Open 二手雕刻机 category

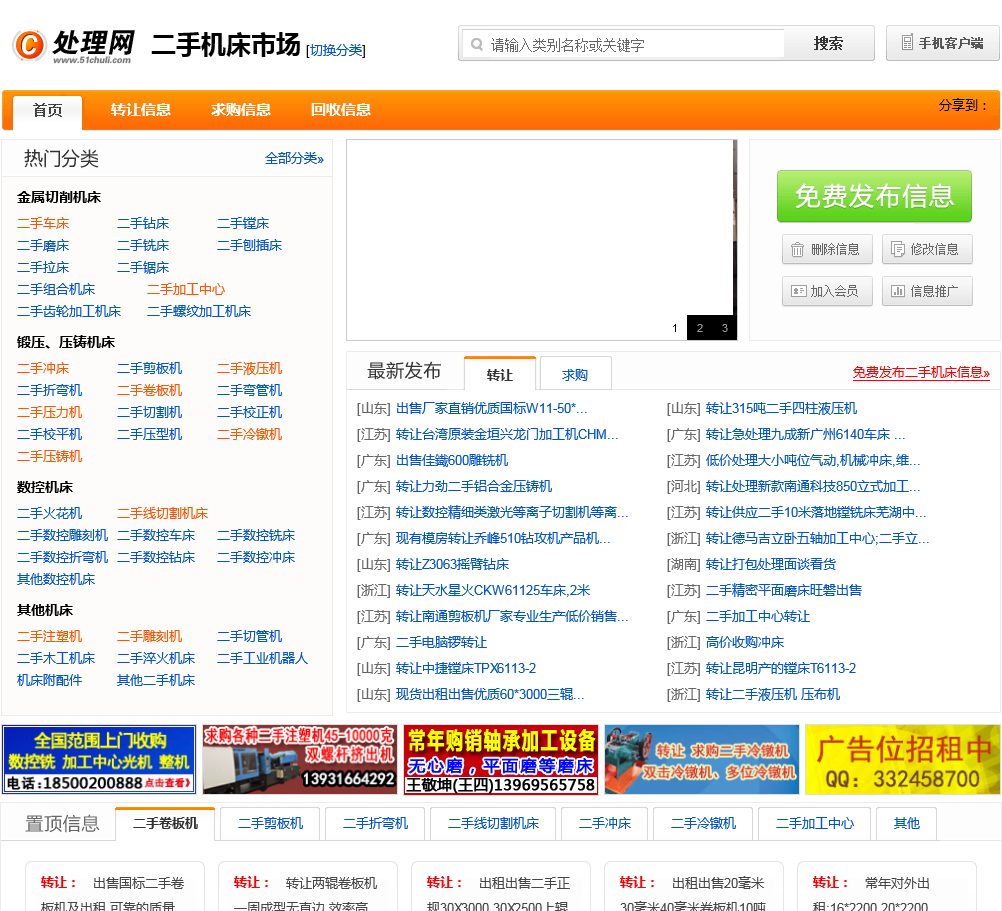(150, 636)
